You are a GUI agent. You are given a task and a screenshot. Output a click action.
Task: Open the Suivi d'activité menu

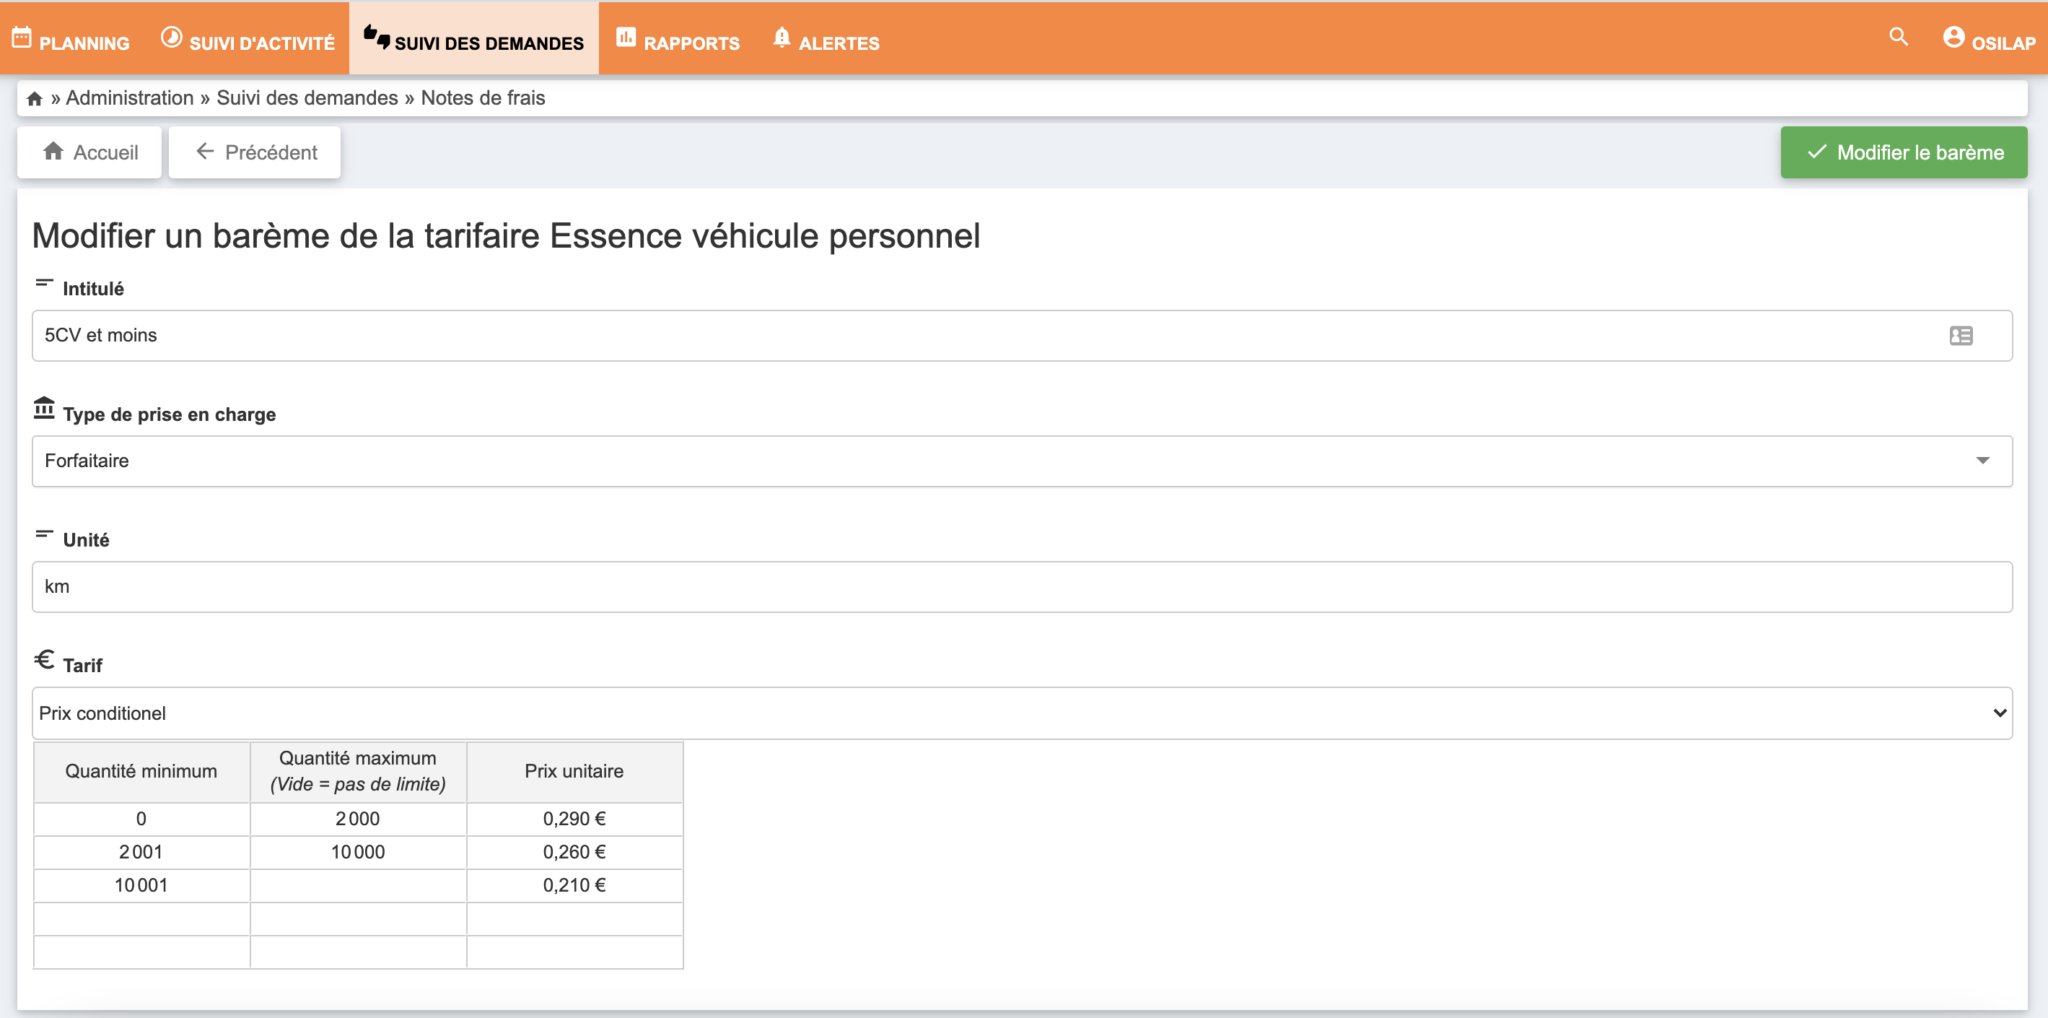[248, 38]
